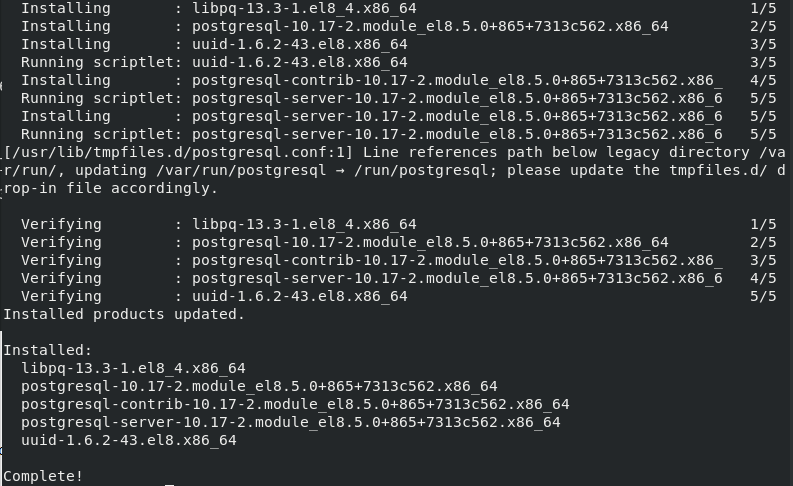Click installed postgresql-contrib-10.17-2 package name
Image resolution: width=793 pixels, height=486 pixels.
295,404
